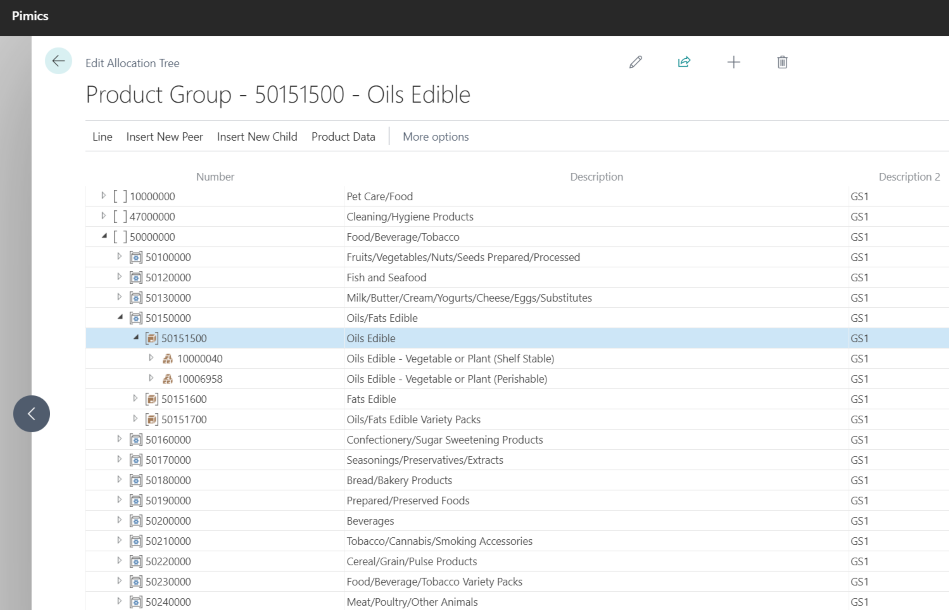Select number 50130000 tree row
The image size is (949, 610).
click(168, 298)
